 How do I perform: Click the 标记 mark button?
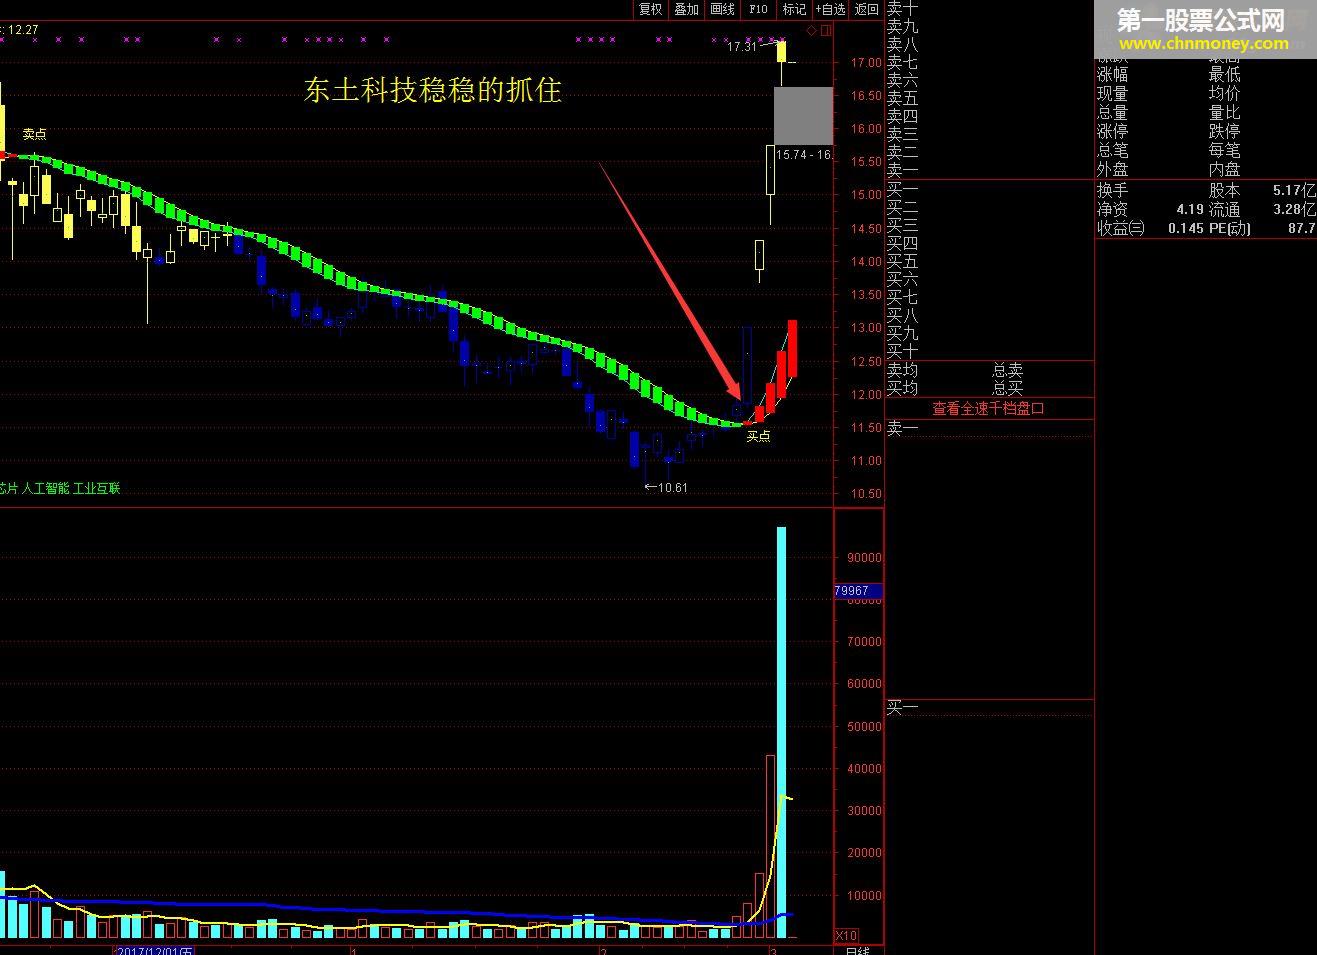tap(794, 9)
